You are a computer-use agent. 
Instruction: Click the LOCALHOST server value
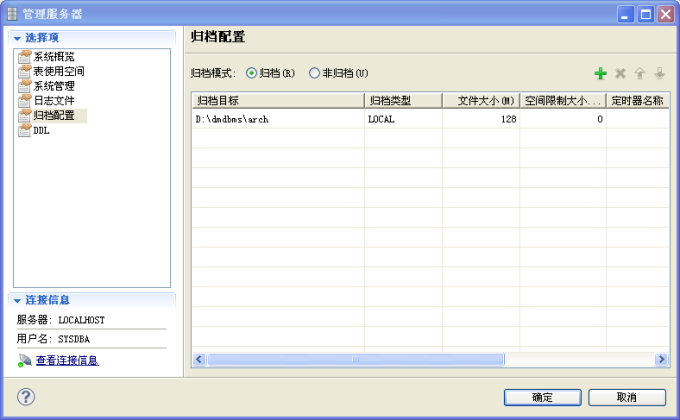82,320
